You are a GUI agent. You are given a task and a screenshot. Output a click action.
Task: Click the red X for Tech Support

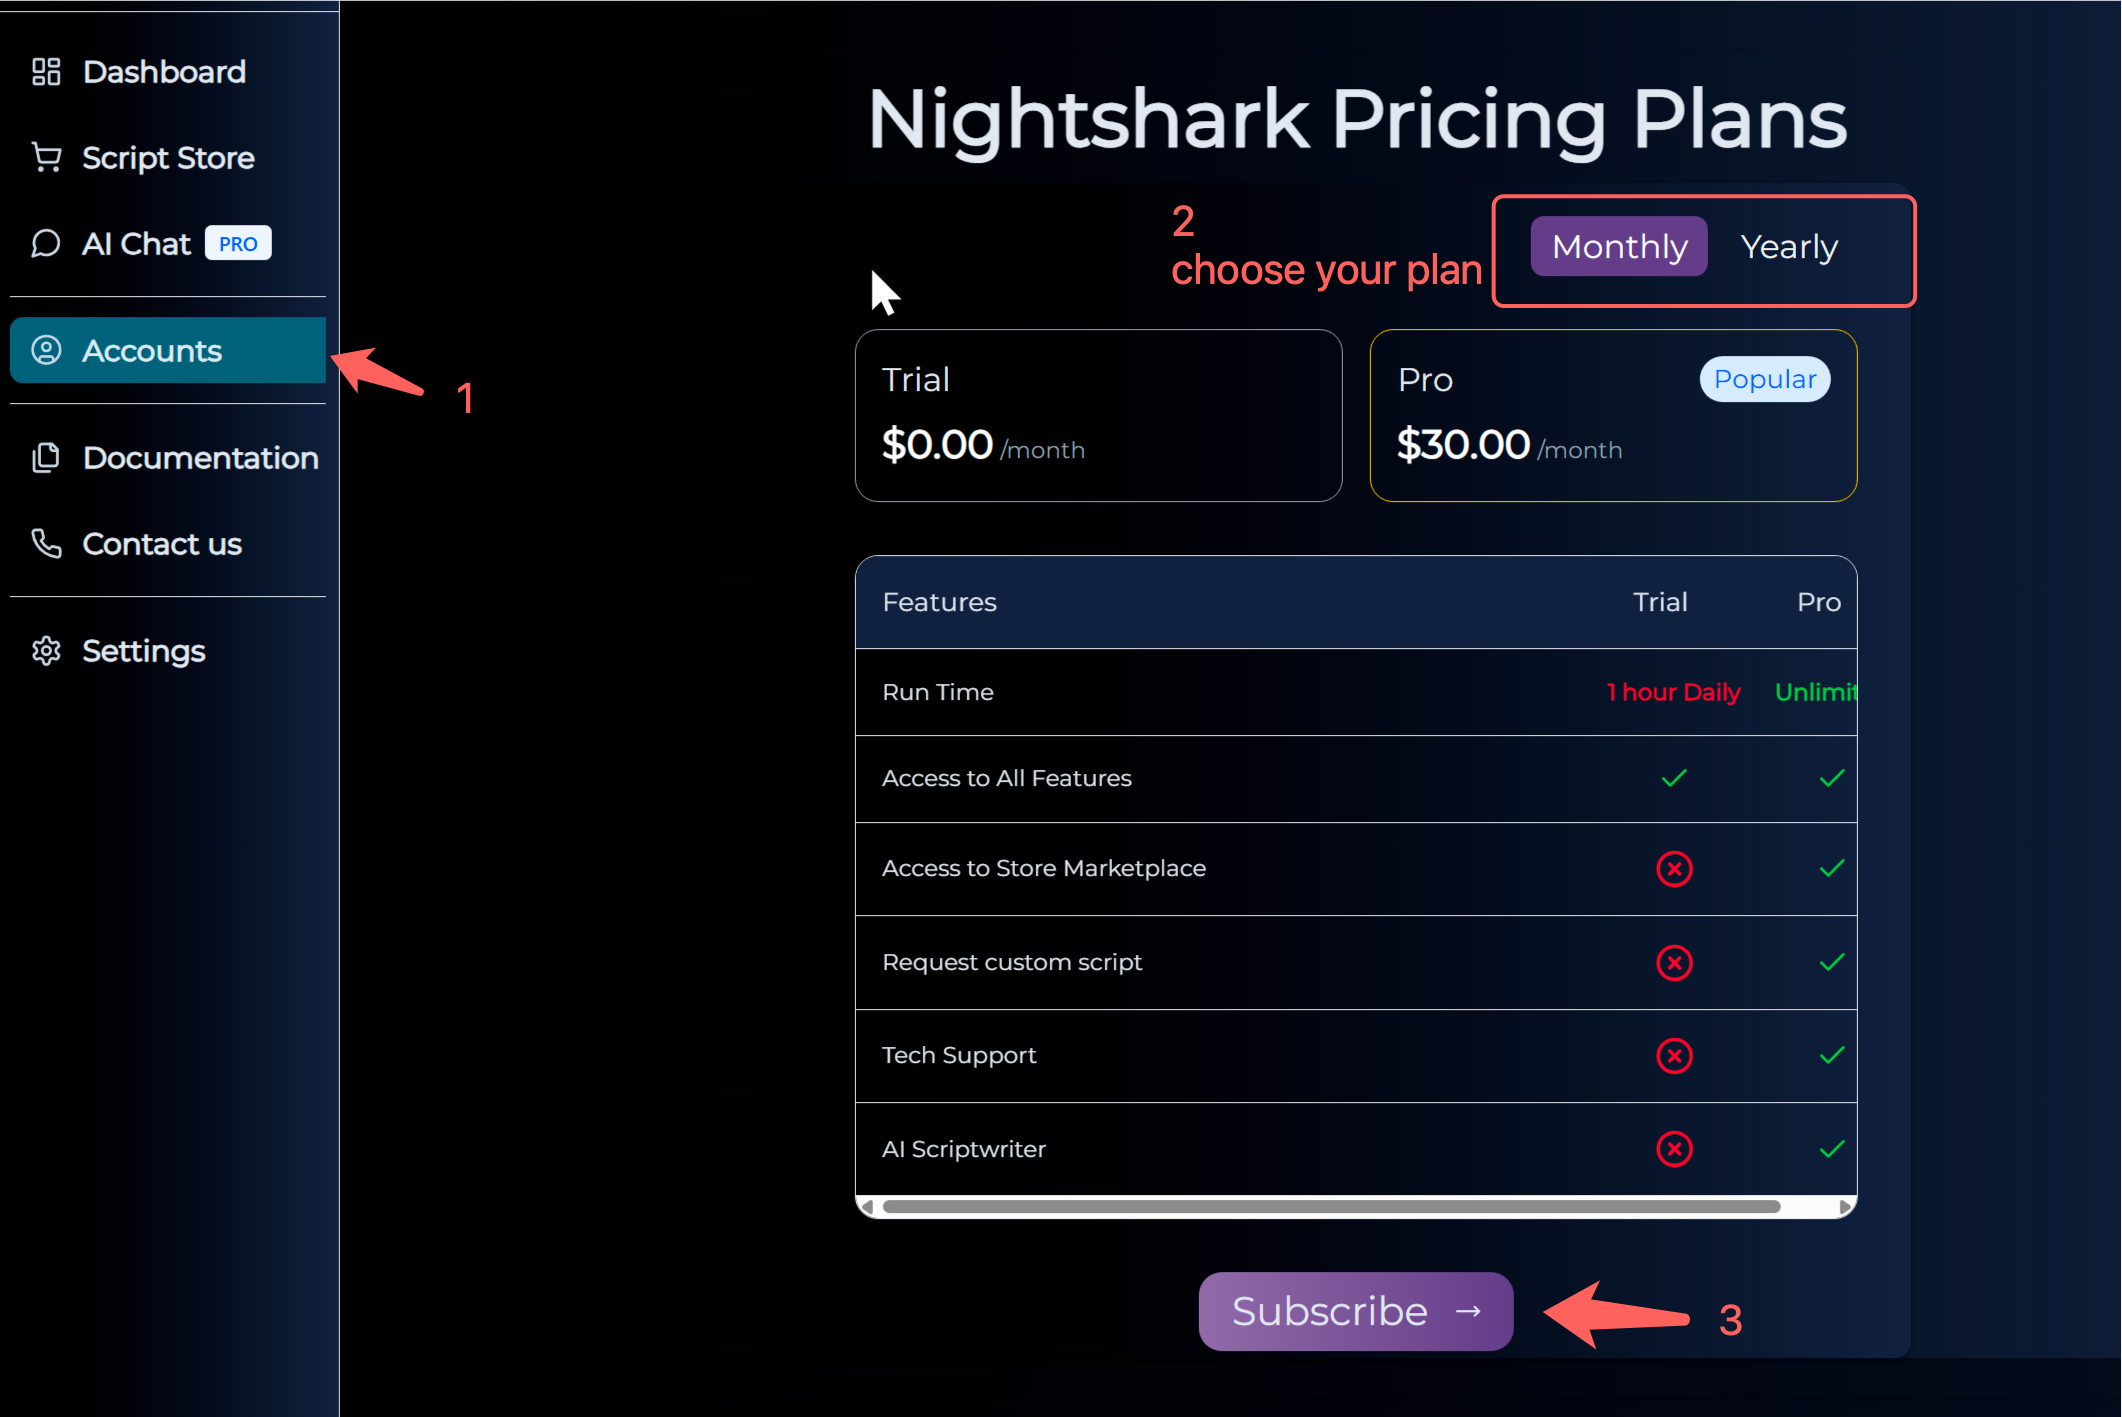click(1674, 1056)
